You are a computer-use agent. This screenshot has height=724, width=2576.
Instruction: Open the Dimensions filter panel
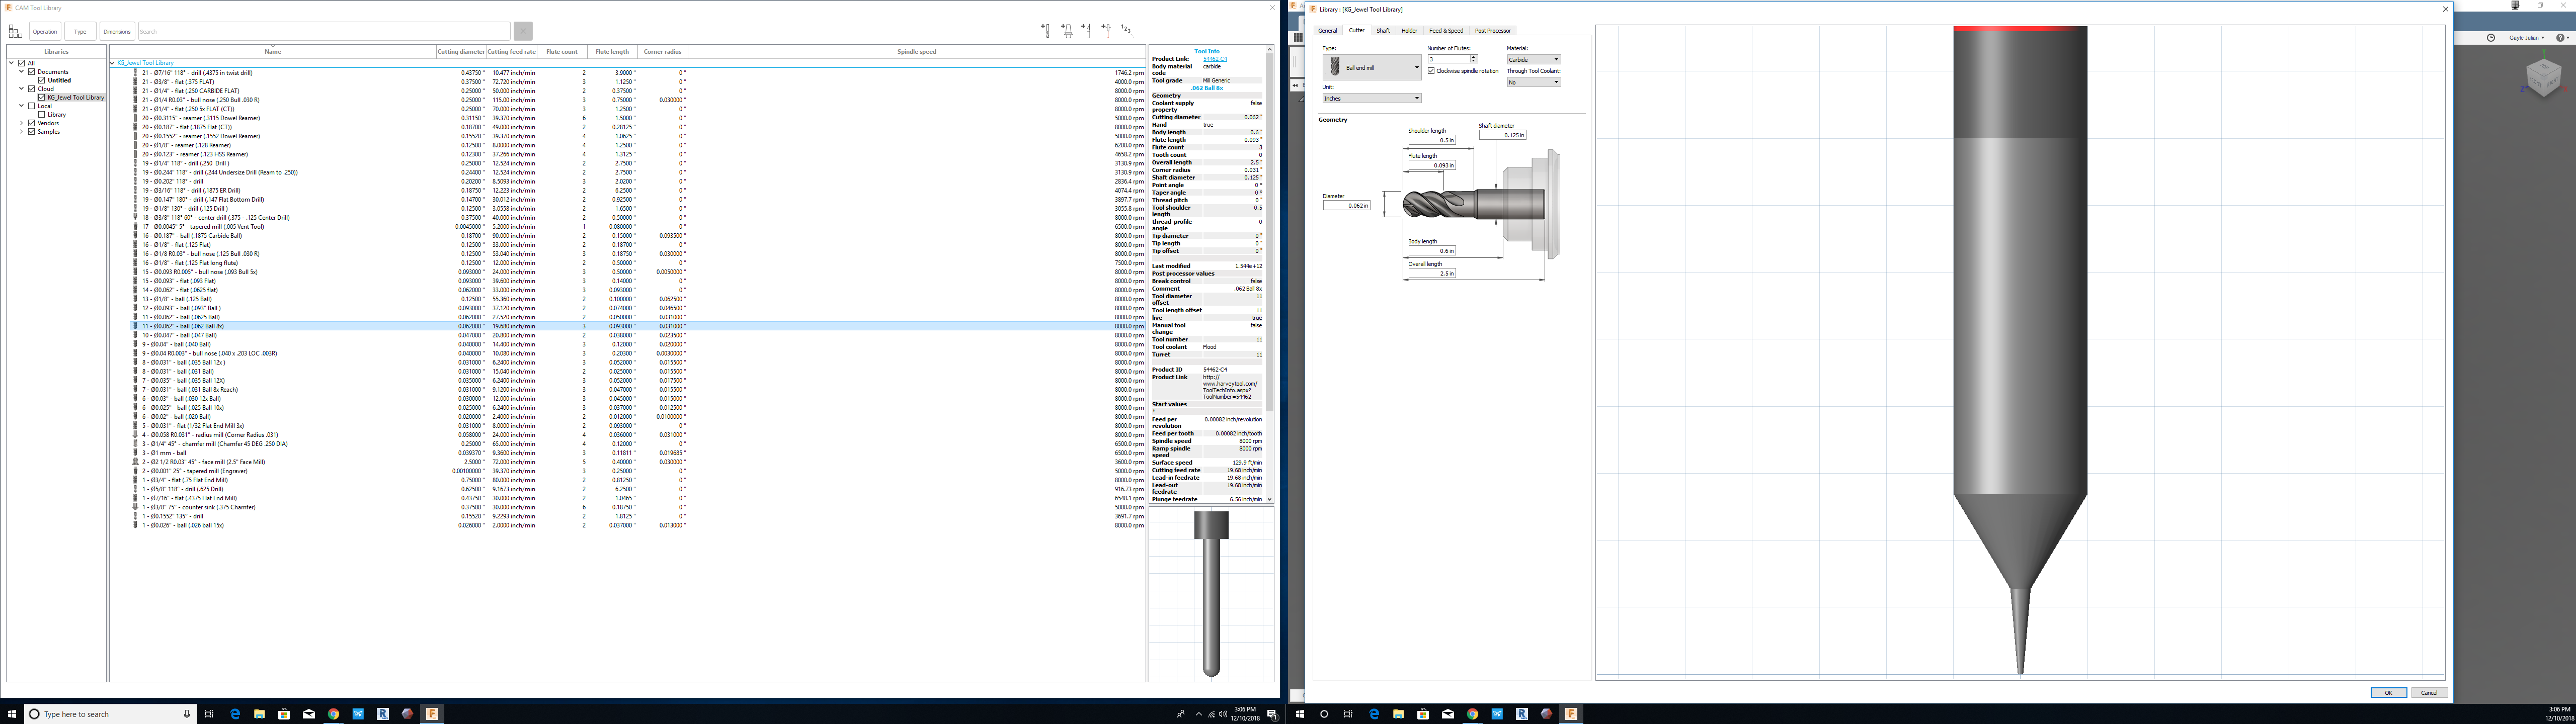coord(118,31)
